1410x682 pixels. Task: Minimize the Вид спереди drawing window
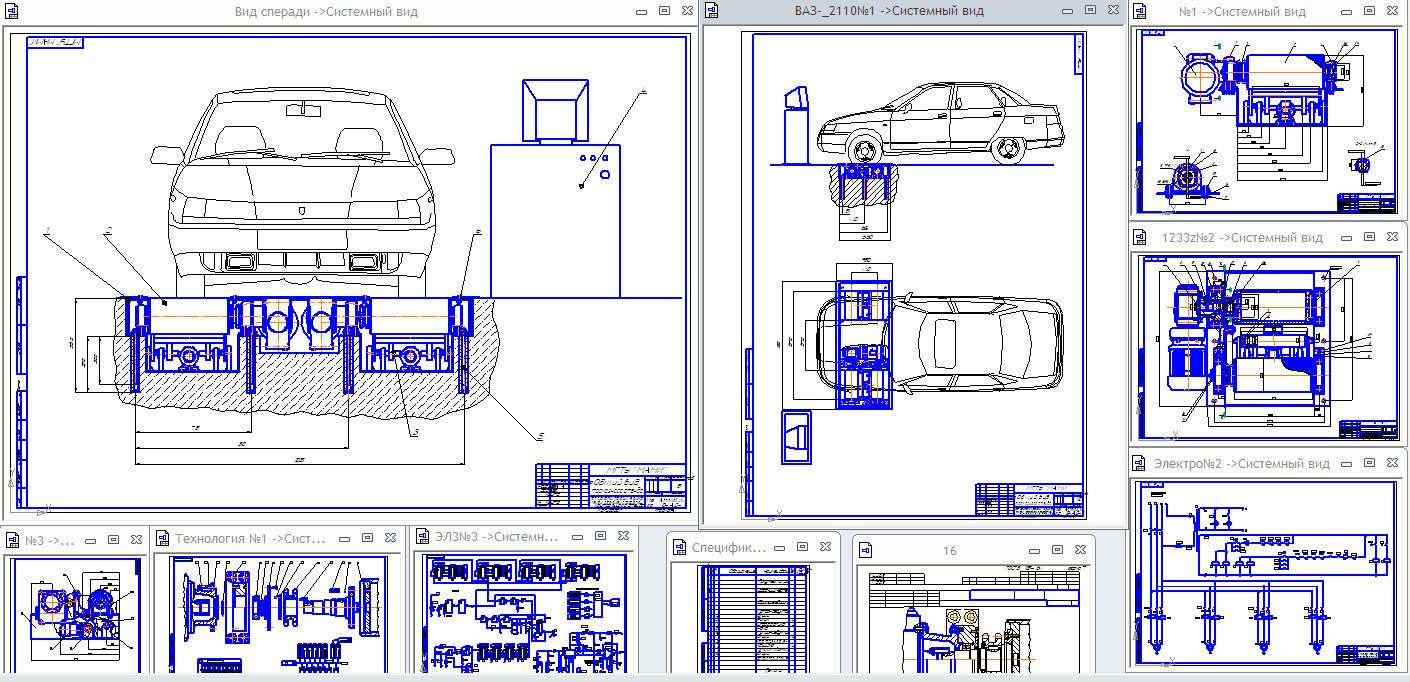click(642, 10)
